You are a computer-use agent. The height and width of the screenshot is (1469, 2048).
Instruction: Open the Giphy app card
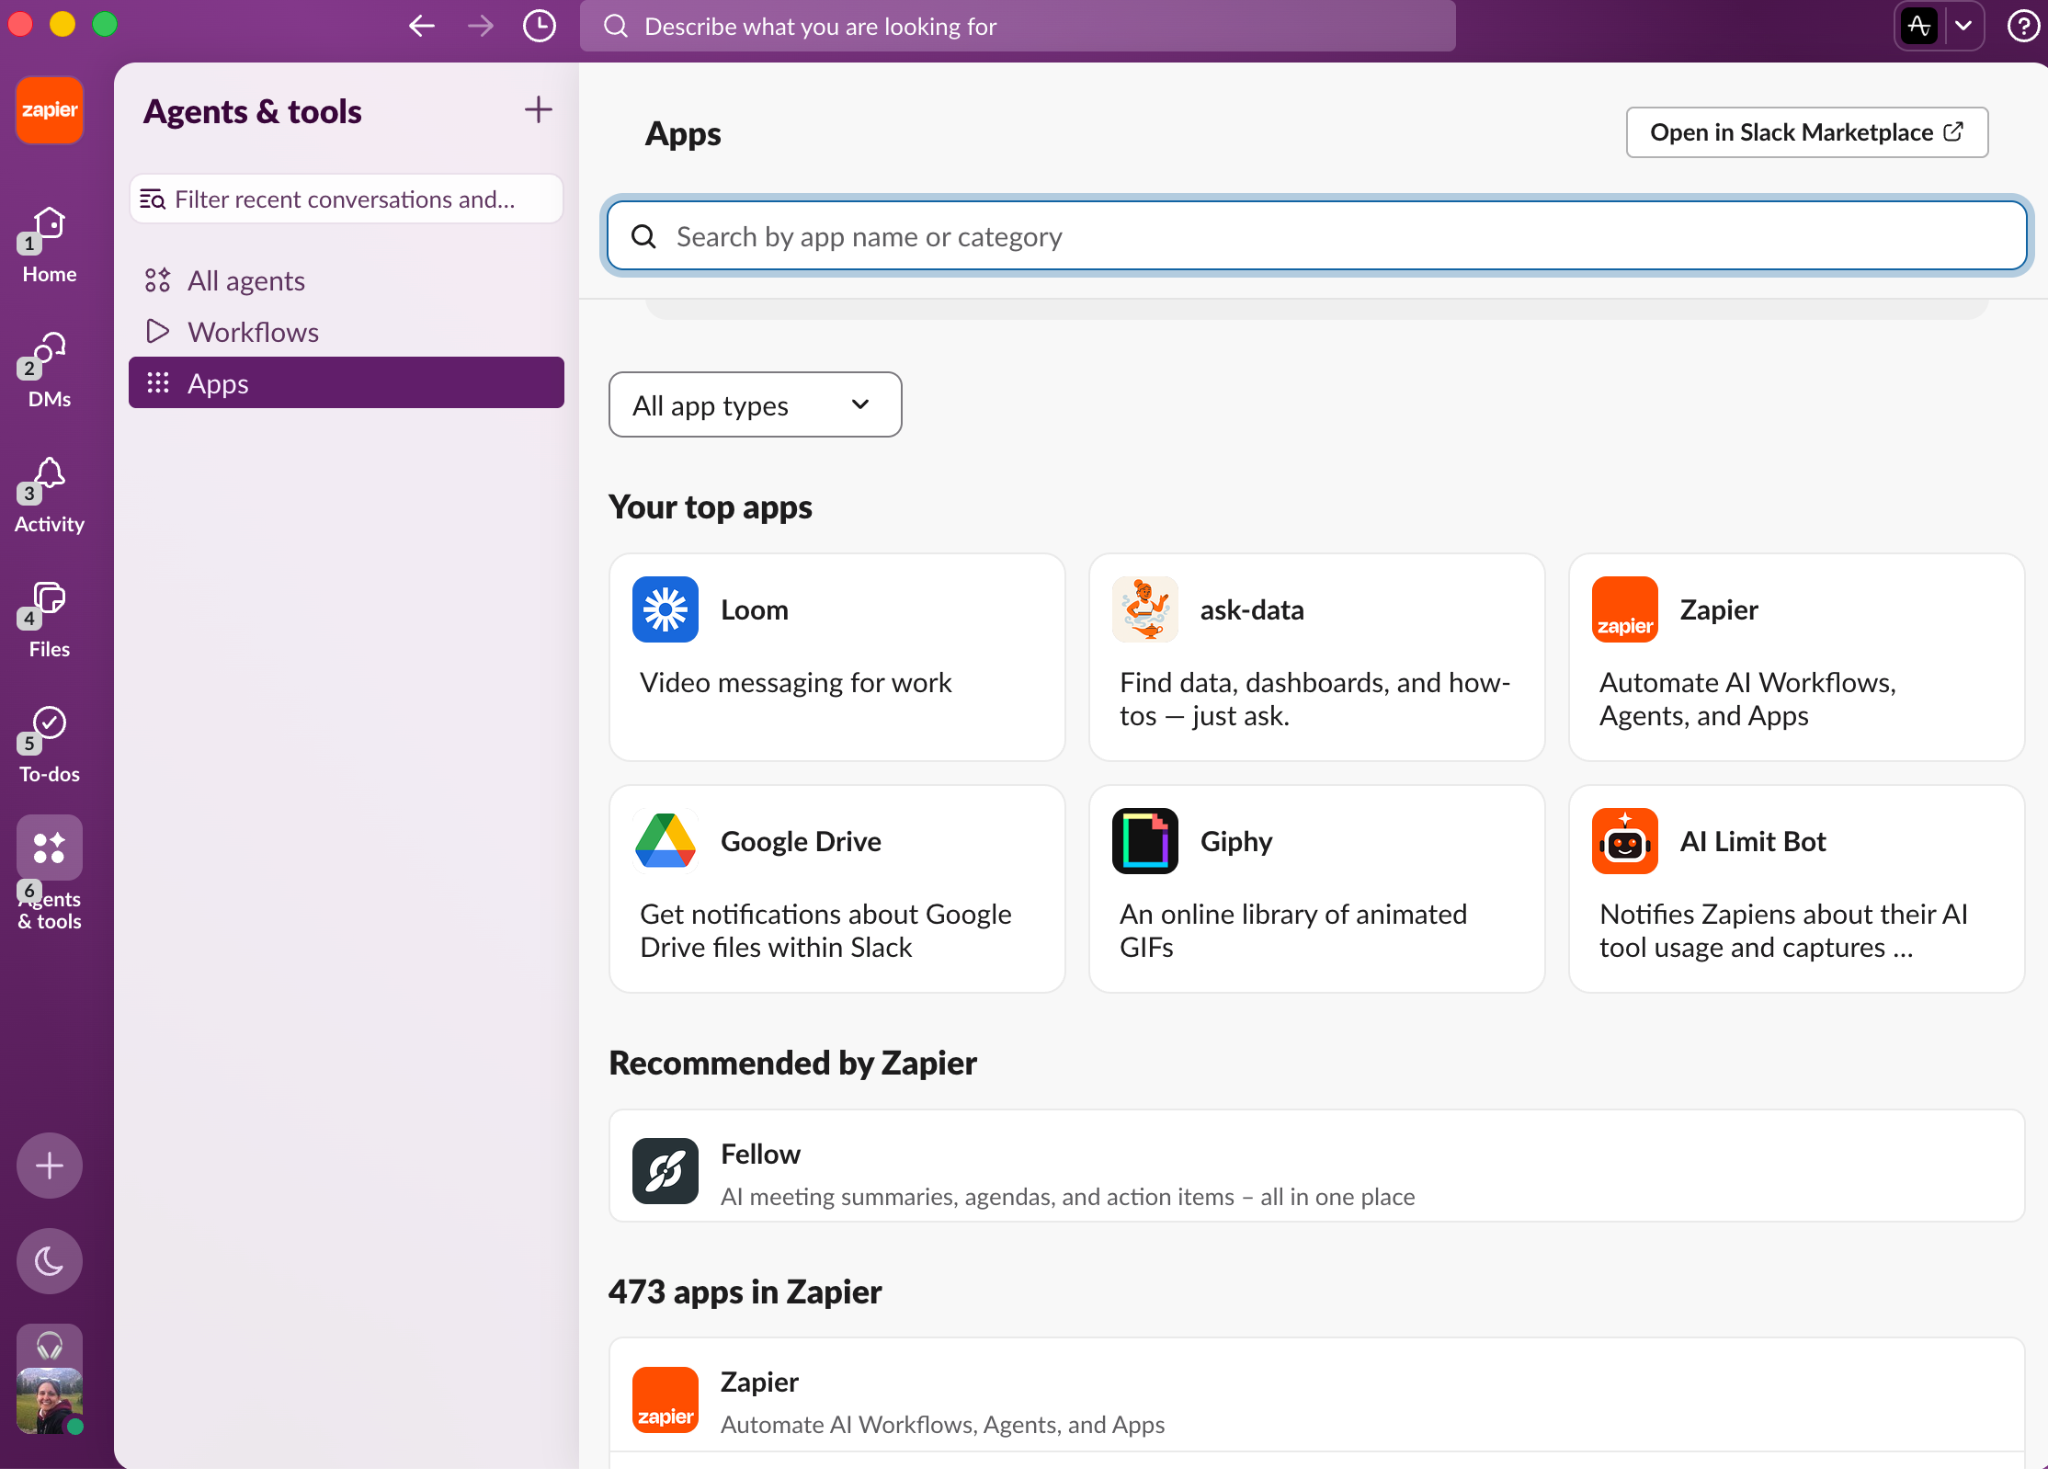coord(1316,889)
